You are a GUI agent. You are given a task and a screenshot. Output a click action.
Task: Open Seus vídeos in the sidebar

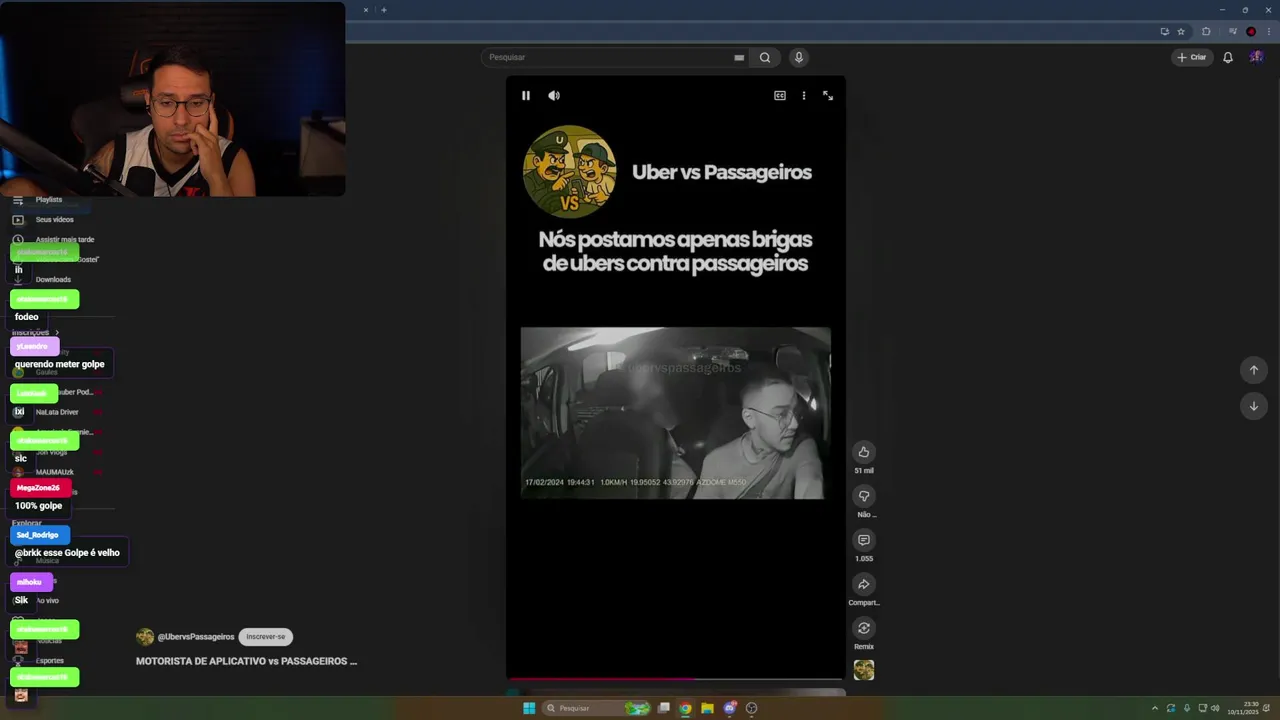54,219
